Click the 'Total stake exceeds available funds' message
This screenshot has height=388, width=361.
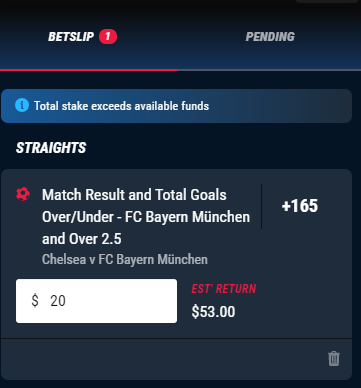(122, 106)
